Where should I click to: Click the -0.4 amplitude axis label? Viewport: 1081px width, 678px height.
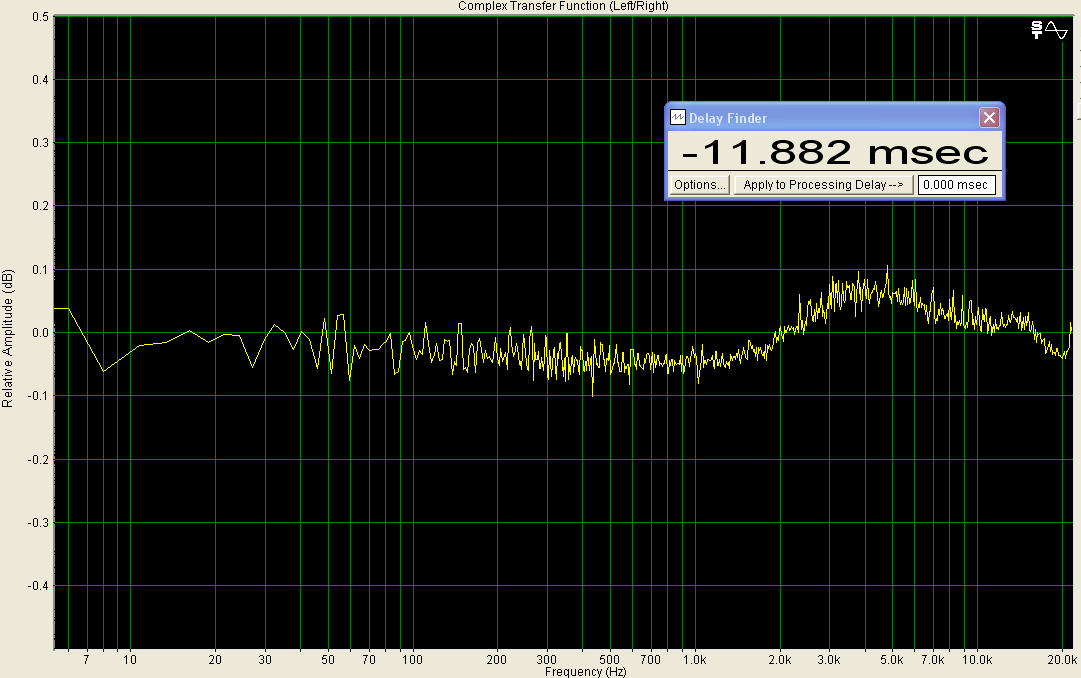pos(39,586)
